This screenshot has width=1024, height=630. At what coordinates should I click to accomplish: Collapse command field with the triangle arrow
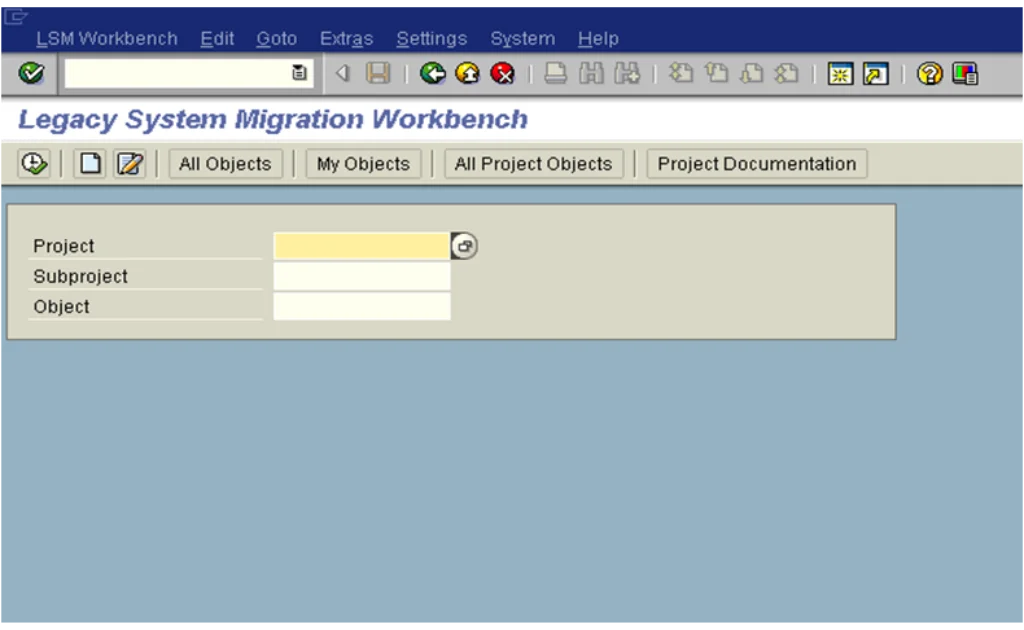point(343,73)
